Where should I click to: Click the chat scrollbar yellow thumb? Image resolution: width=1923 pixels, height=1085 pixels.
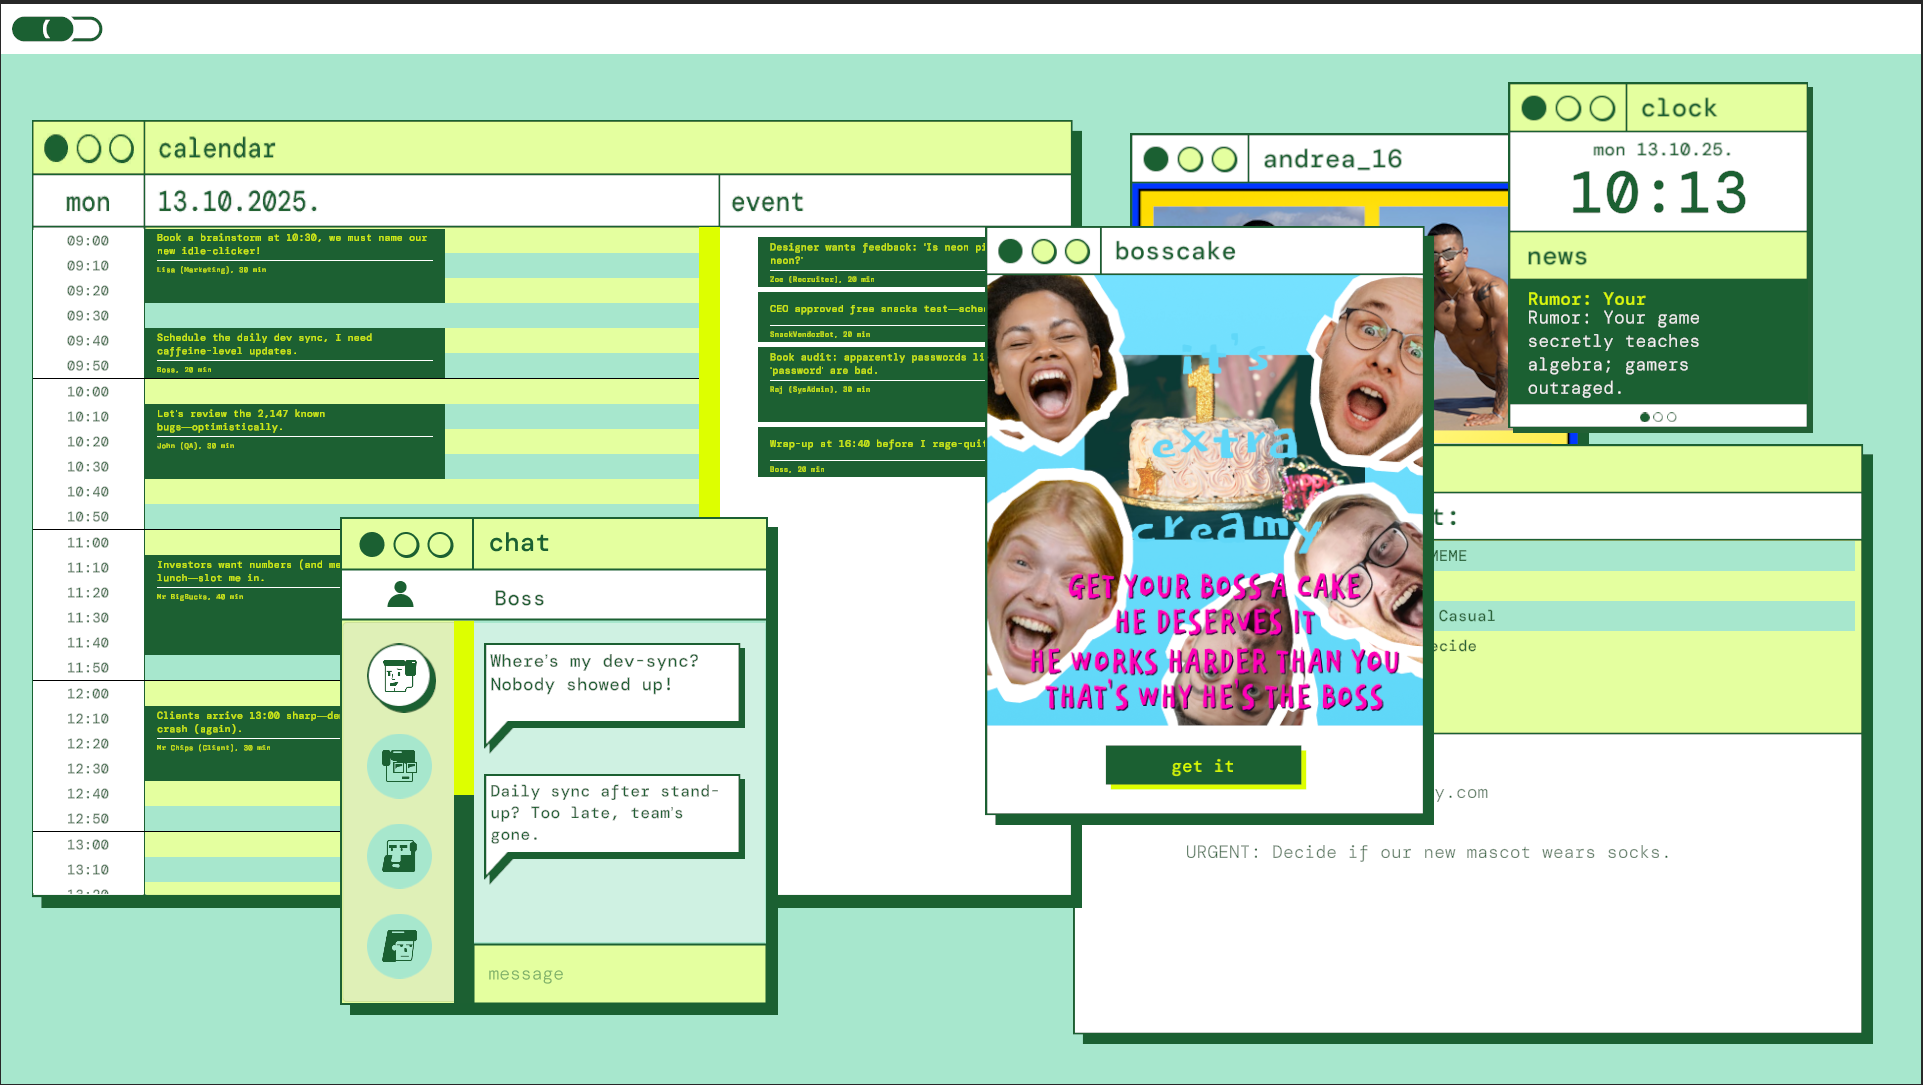click(x=464, y=707)
